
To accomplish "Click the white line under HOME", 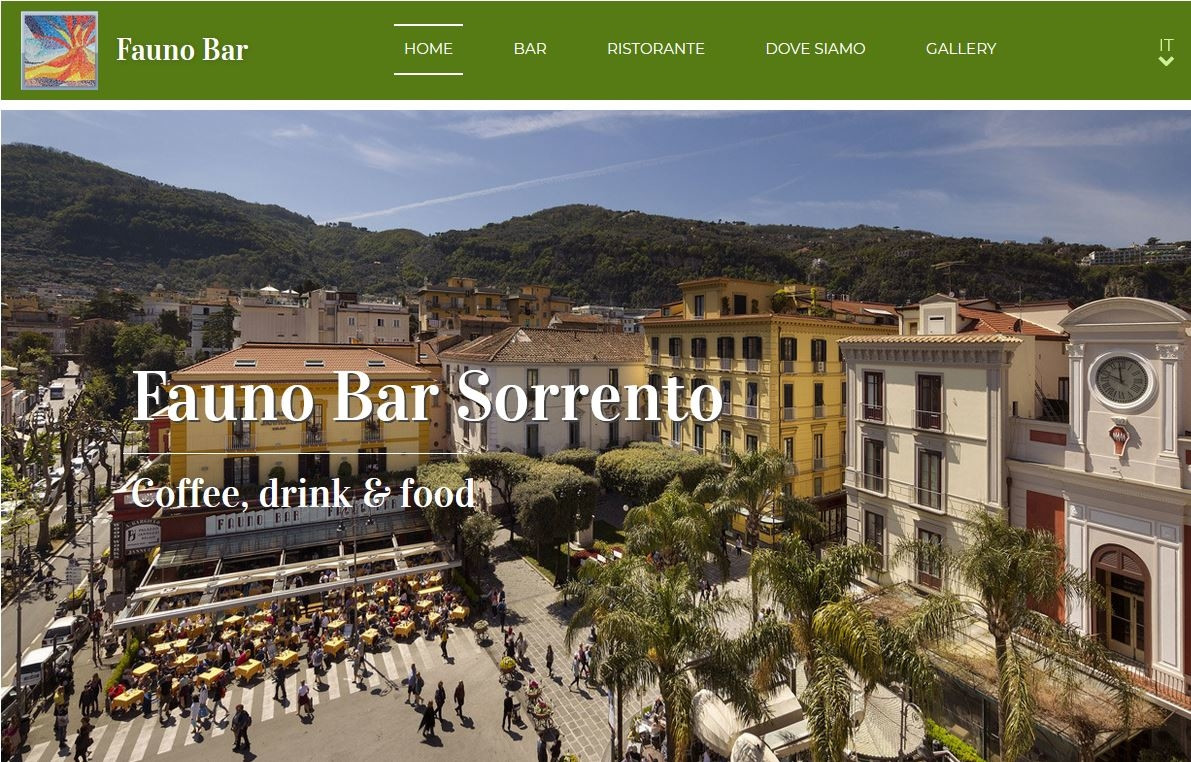I will click(x=428, y=74).
